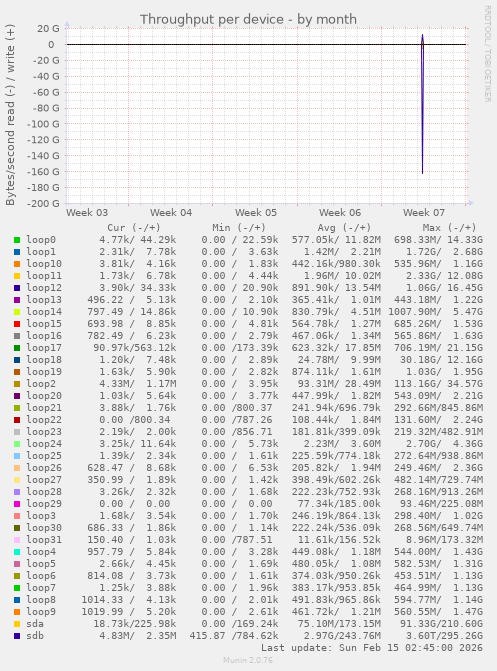Image resolution: width=497 pixels, height=671 pixels.
Task: Click the 'loop14' legend label
Action: [44, 312]
